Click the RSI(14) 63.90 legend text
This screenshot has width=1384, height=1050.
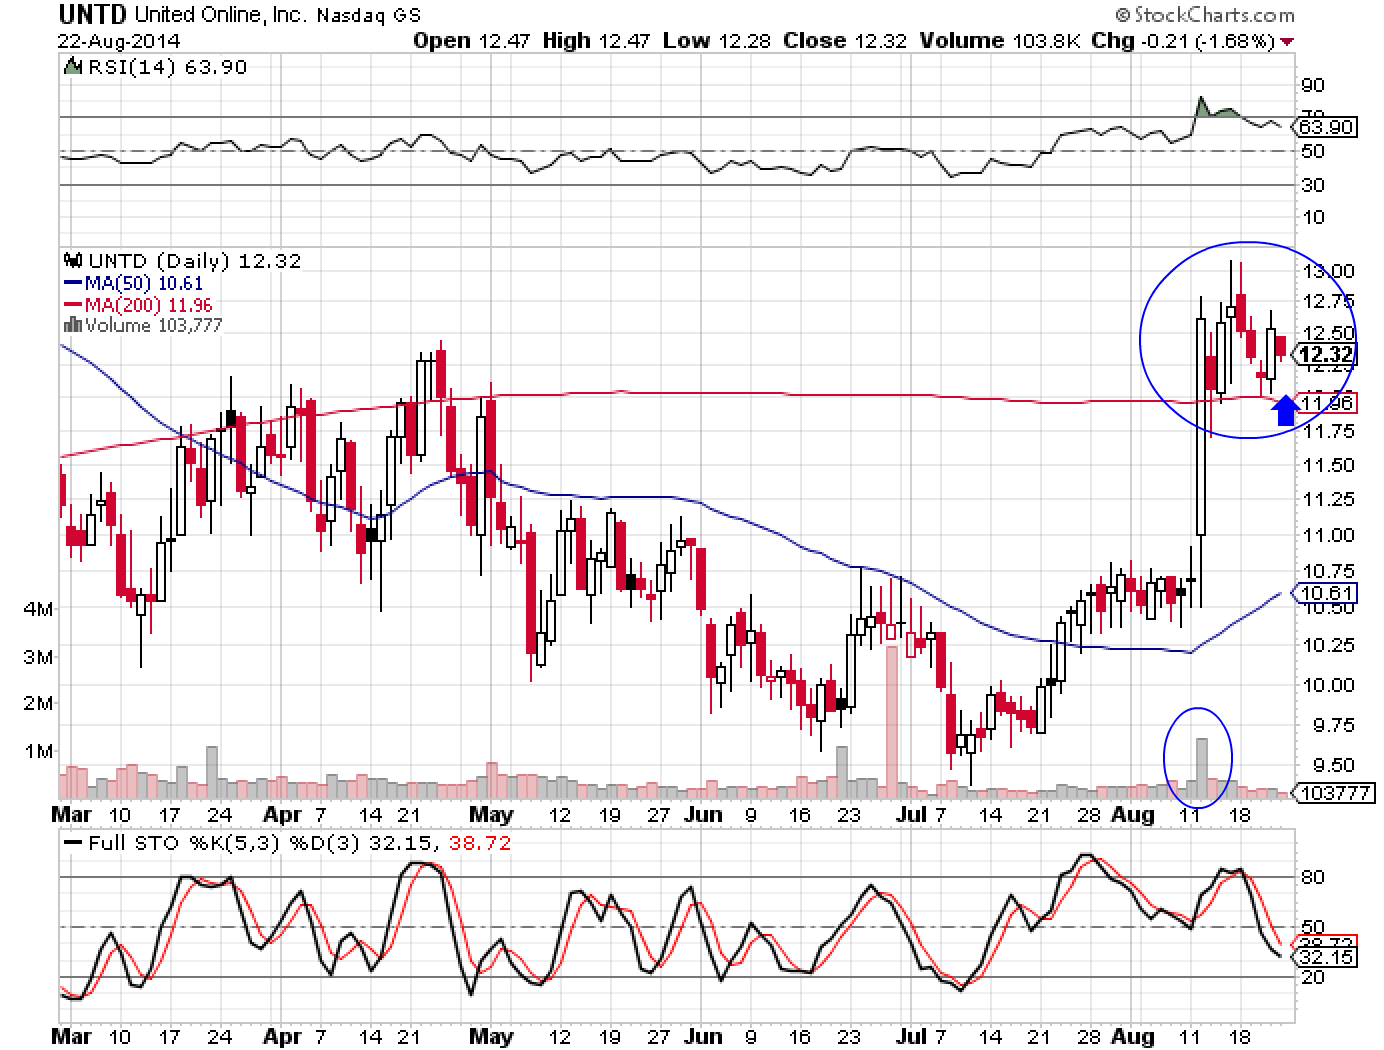[x=166, y=67]
